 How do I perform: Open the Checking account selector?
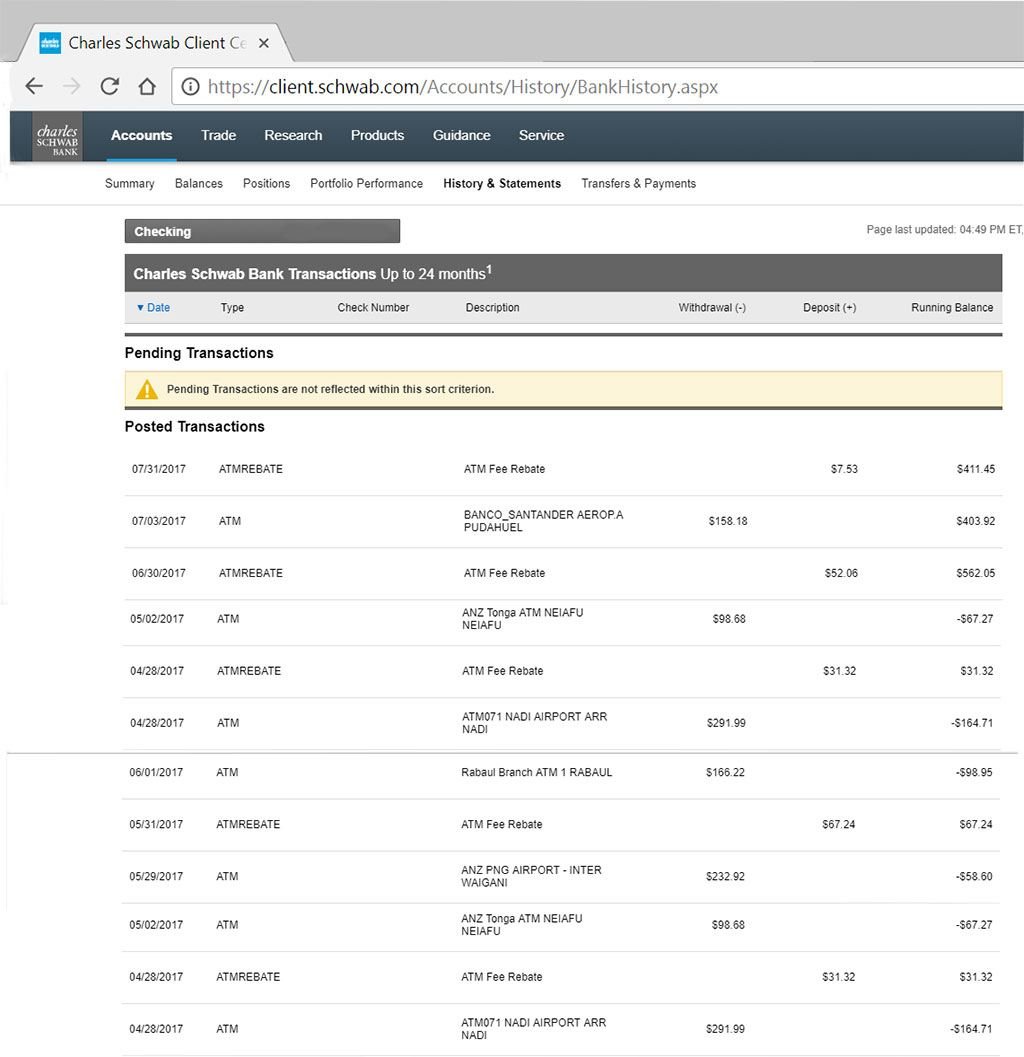coord(262,231)
